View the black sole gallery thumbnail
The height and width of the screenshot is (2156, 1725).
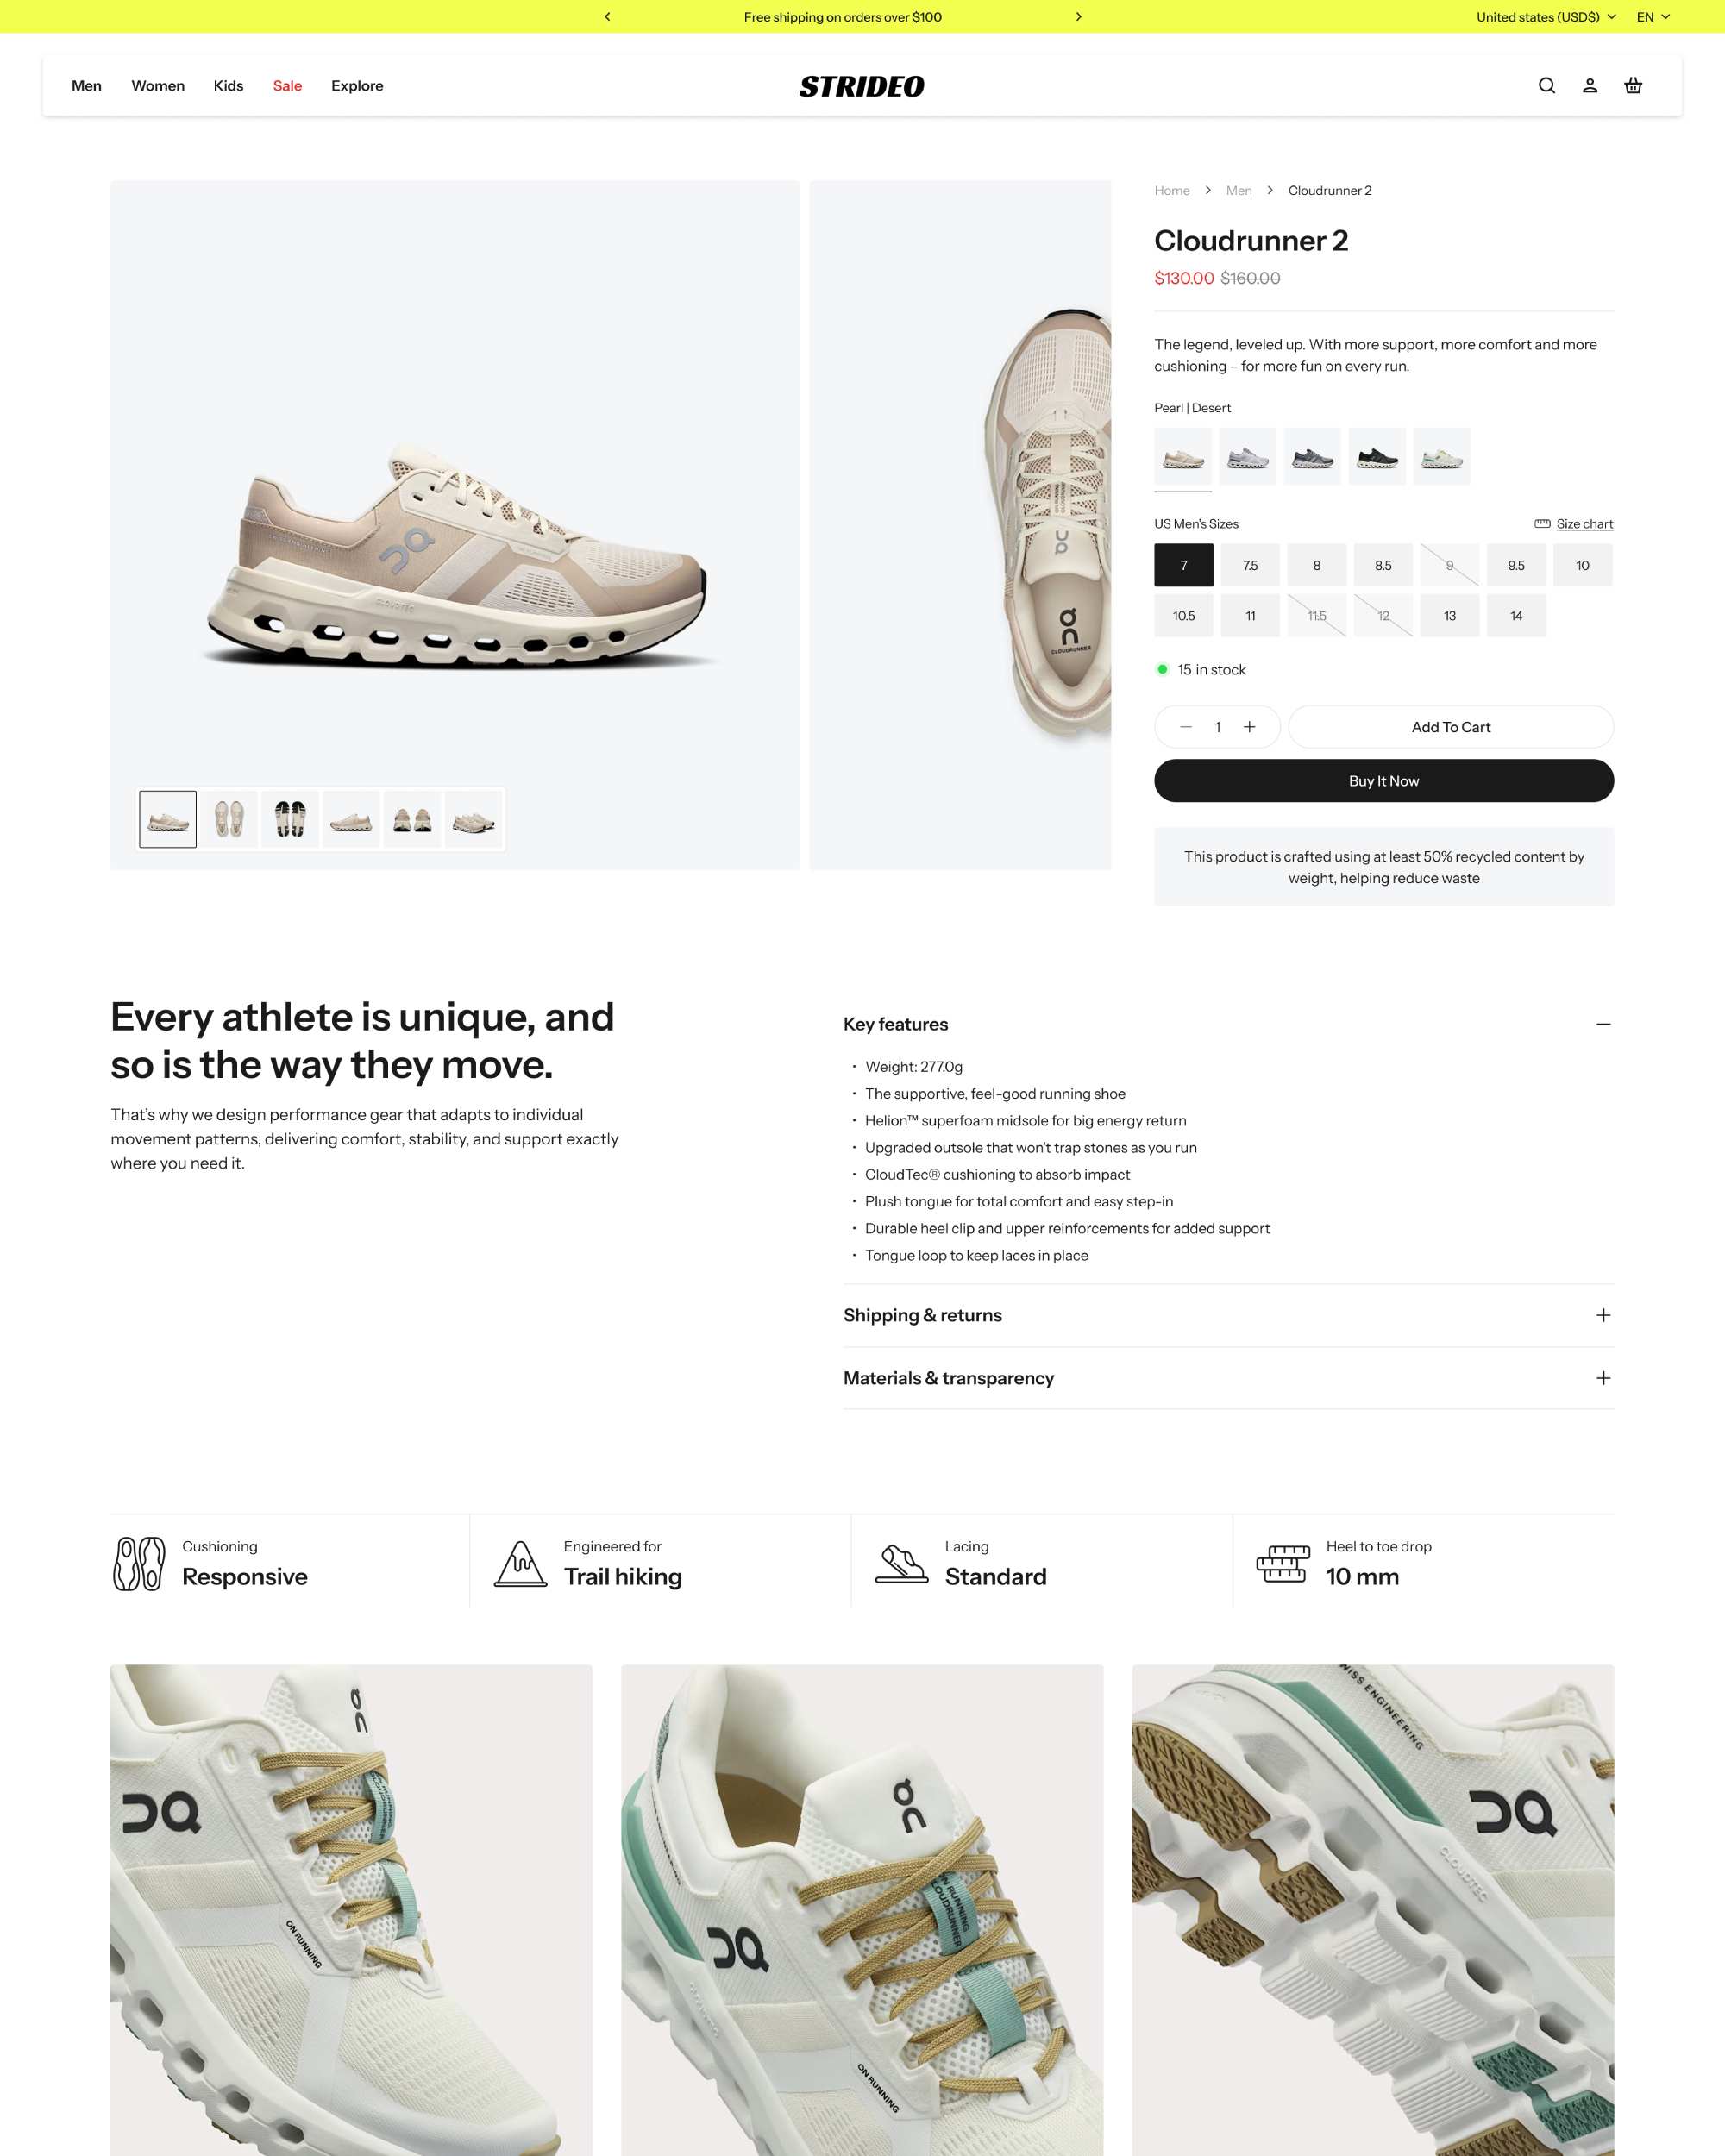pos(290,819)
